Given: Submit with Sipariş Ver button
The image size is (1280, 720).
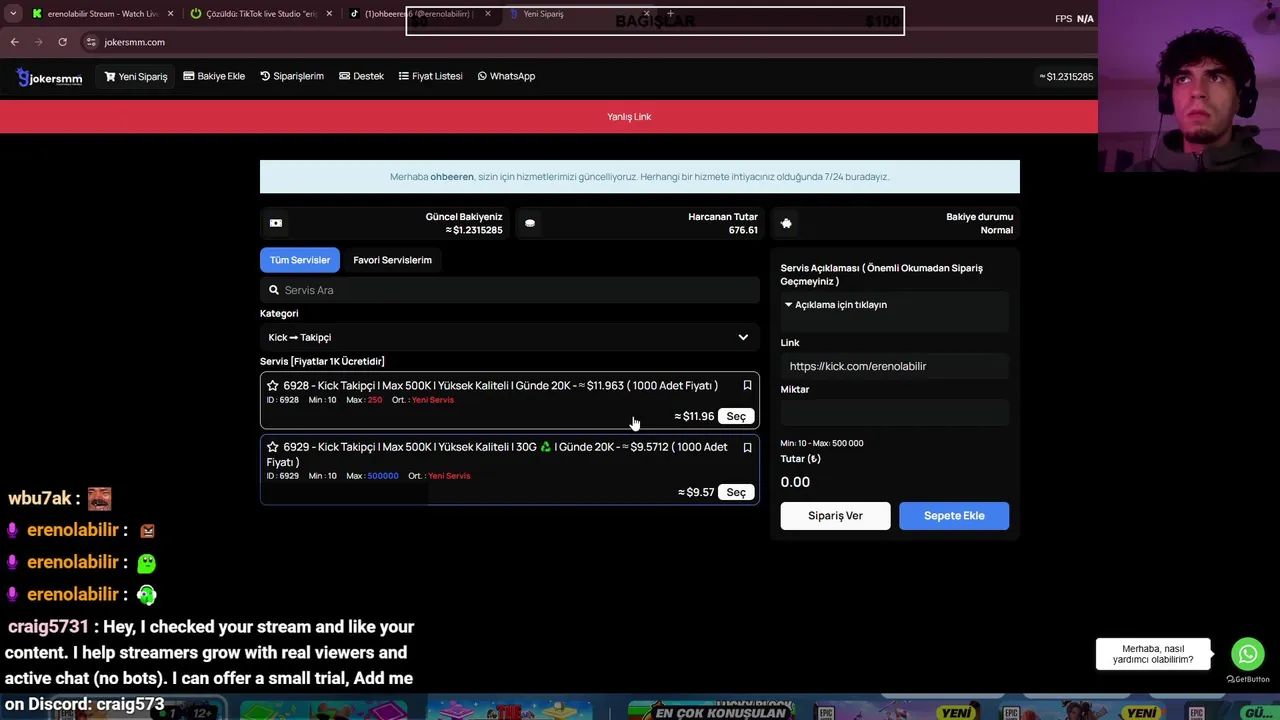Looking at the screenshot, I should (x=835, y=516).
